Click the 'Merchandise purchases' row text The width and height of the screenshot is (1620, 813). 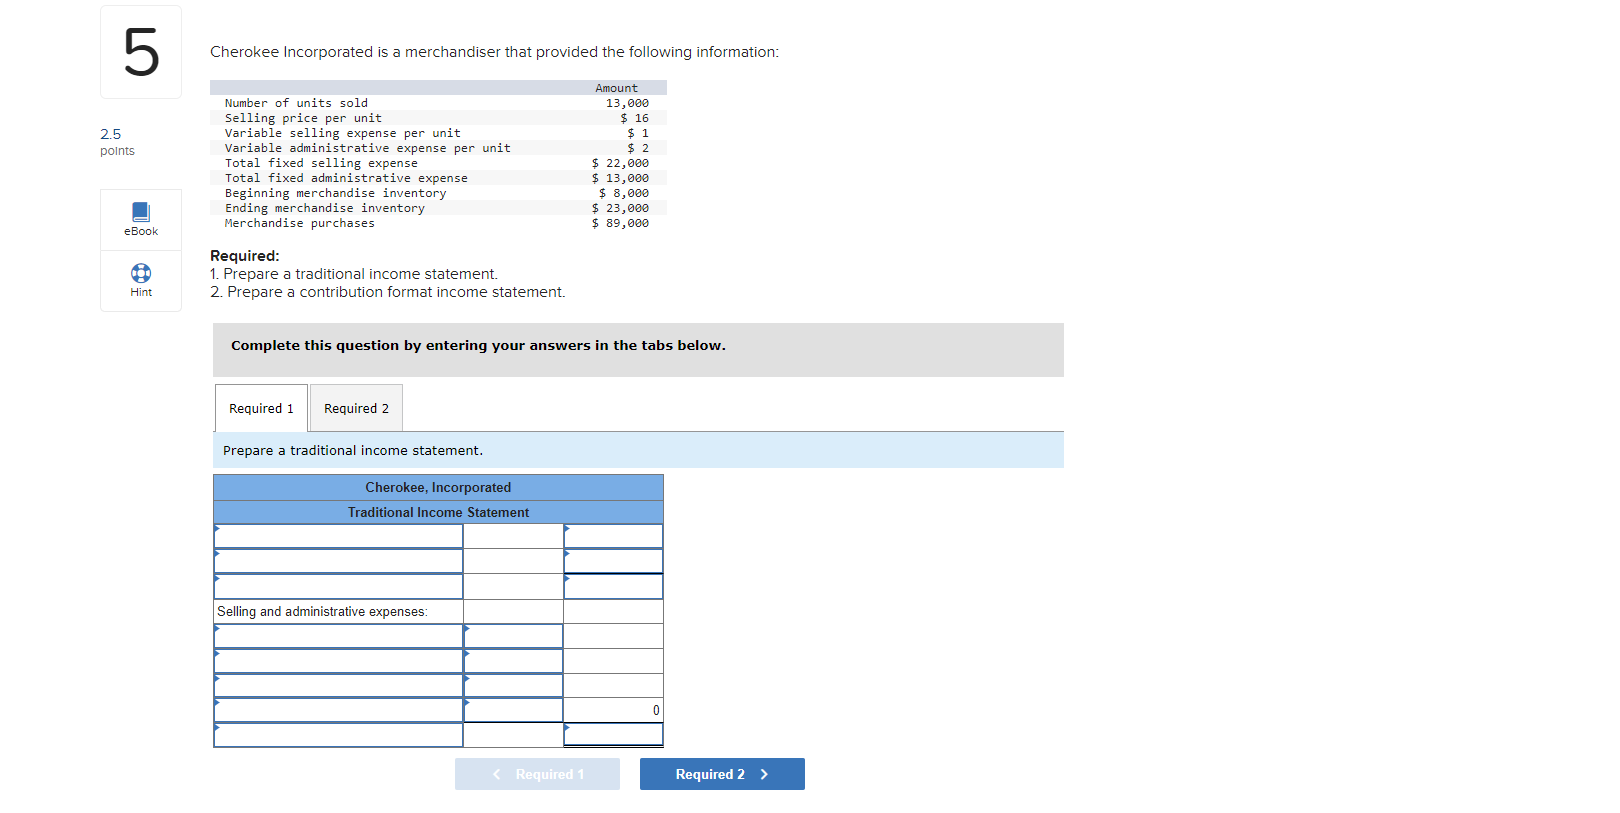(300, 223)
